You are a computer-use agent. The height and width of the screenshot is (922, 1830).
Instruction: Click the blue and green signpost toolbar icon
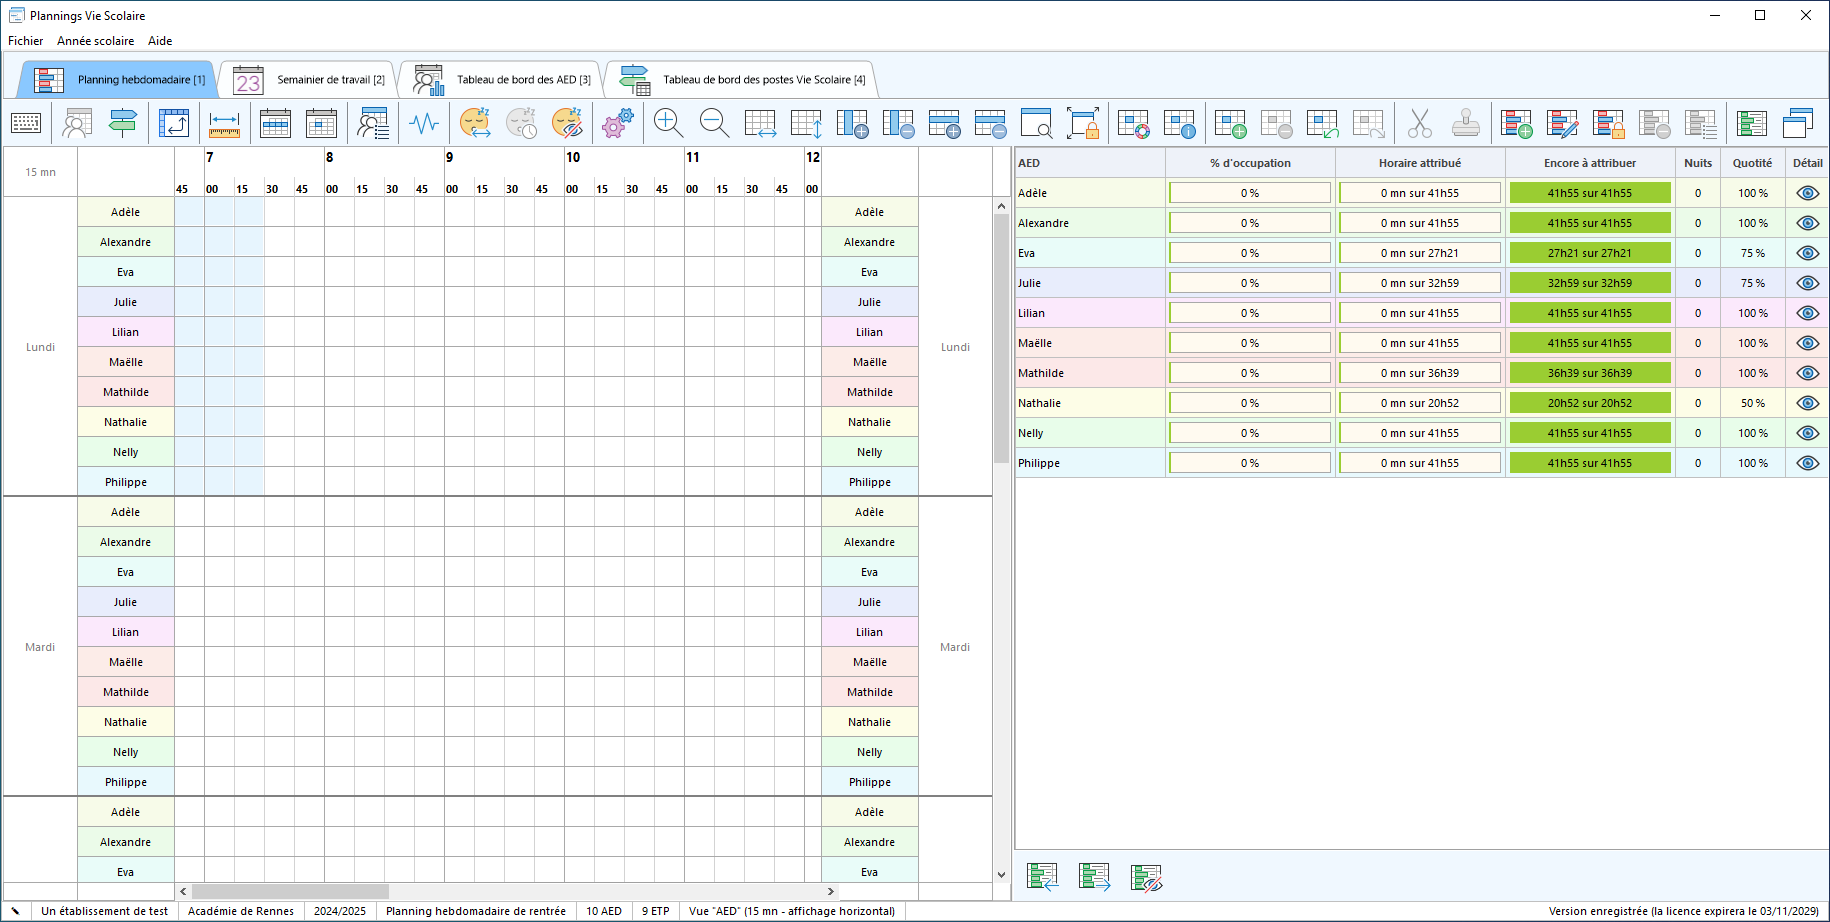click(x=123, y=123)
